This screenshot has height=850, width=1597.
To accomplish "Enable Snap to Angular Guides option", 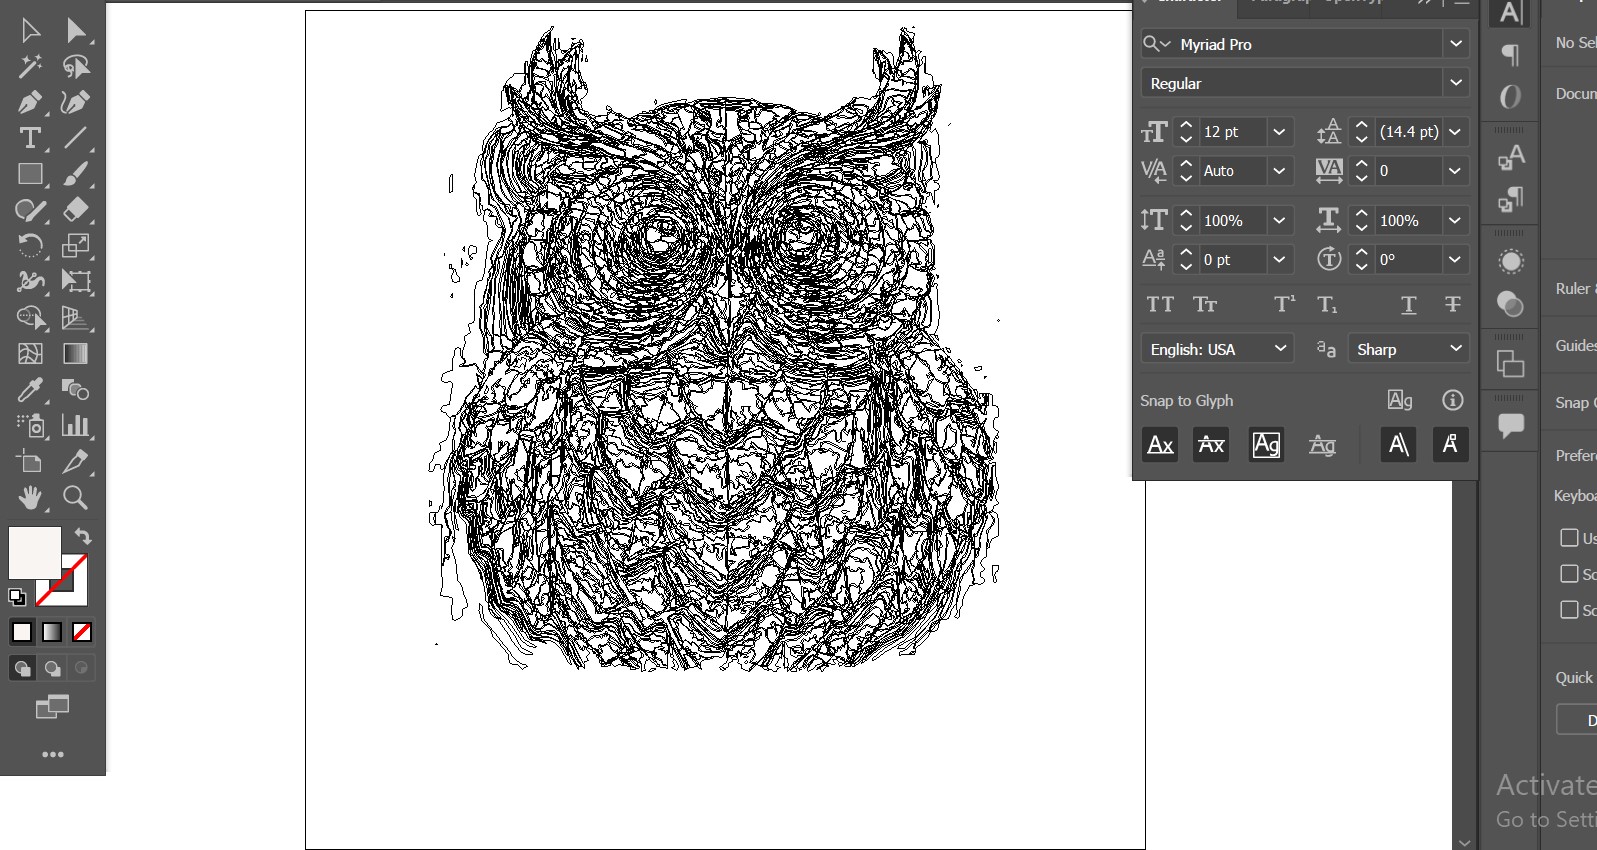I will point(1398,445).
